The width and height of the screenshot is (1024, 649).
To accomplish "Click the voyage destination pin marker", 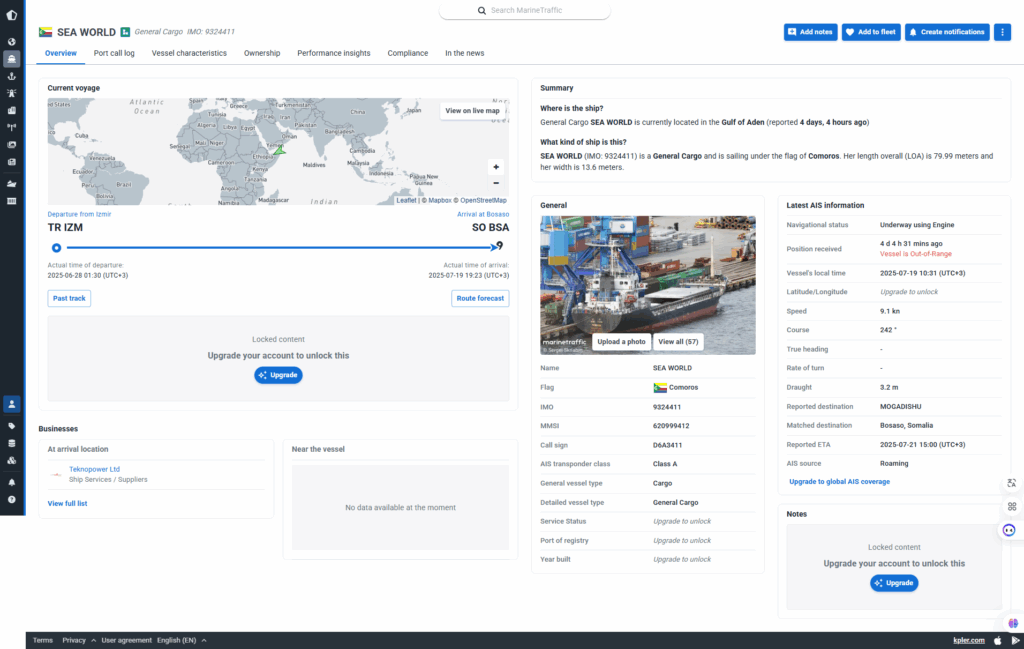I will point(500,246).
